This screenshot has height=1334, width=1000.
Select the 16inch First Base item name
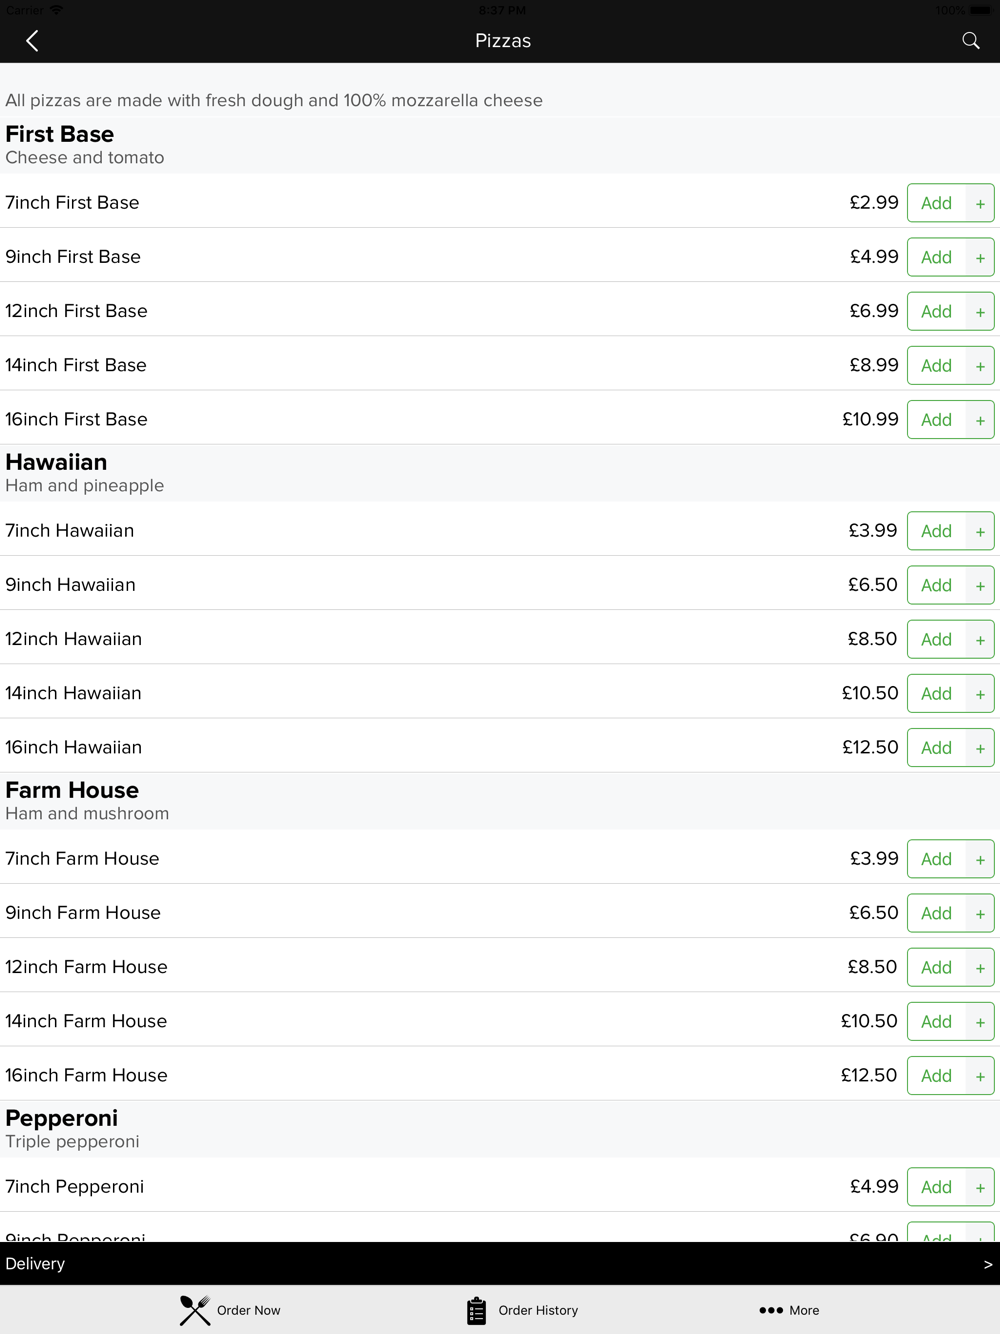pyautogui.click(x=76, y=419)
